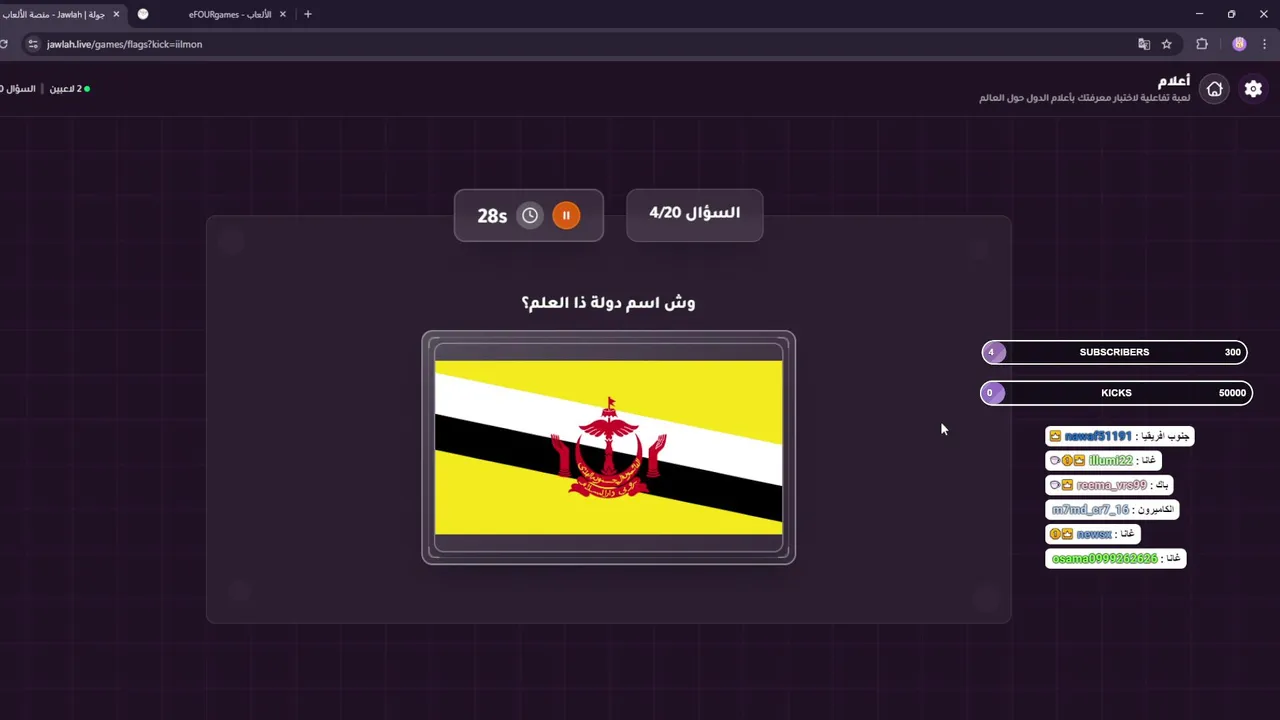This screenshot has width=1280, height=720.
Task: Close the Jawlah tab
Action: (116, 14)
